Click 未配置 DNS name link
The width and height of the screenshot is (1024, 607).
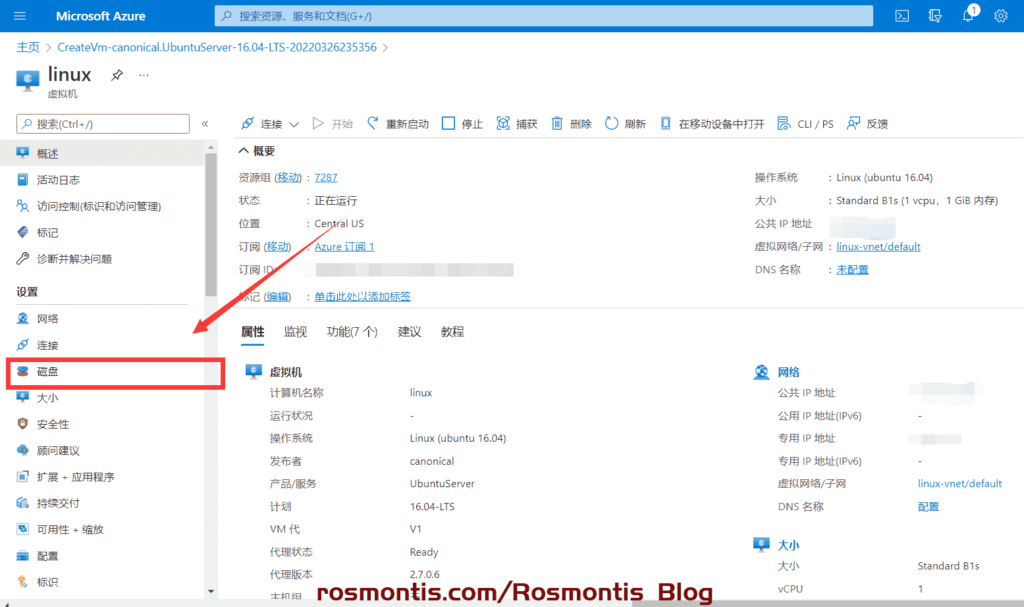[x=852, y=270]
